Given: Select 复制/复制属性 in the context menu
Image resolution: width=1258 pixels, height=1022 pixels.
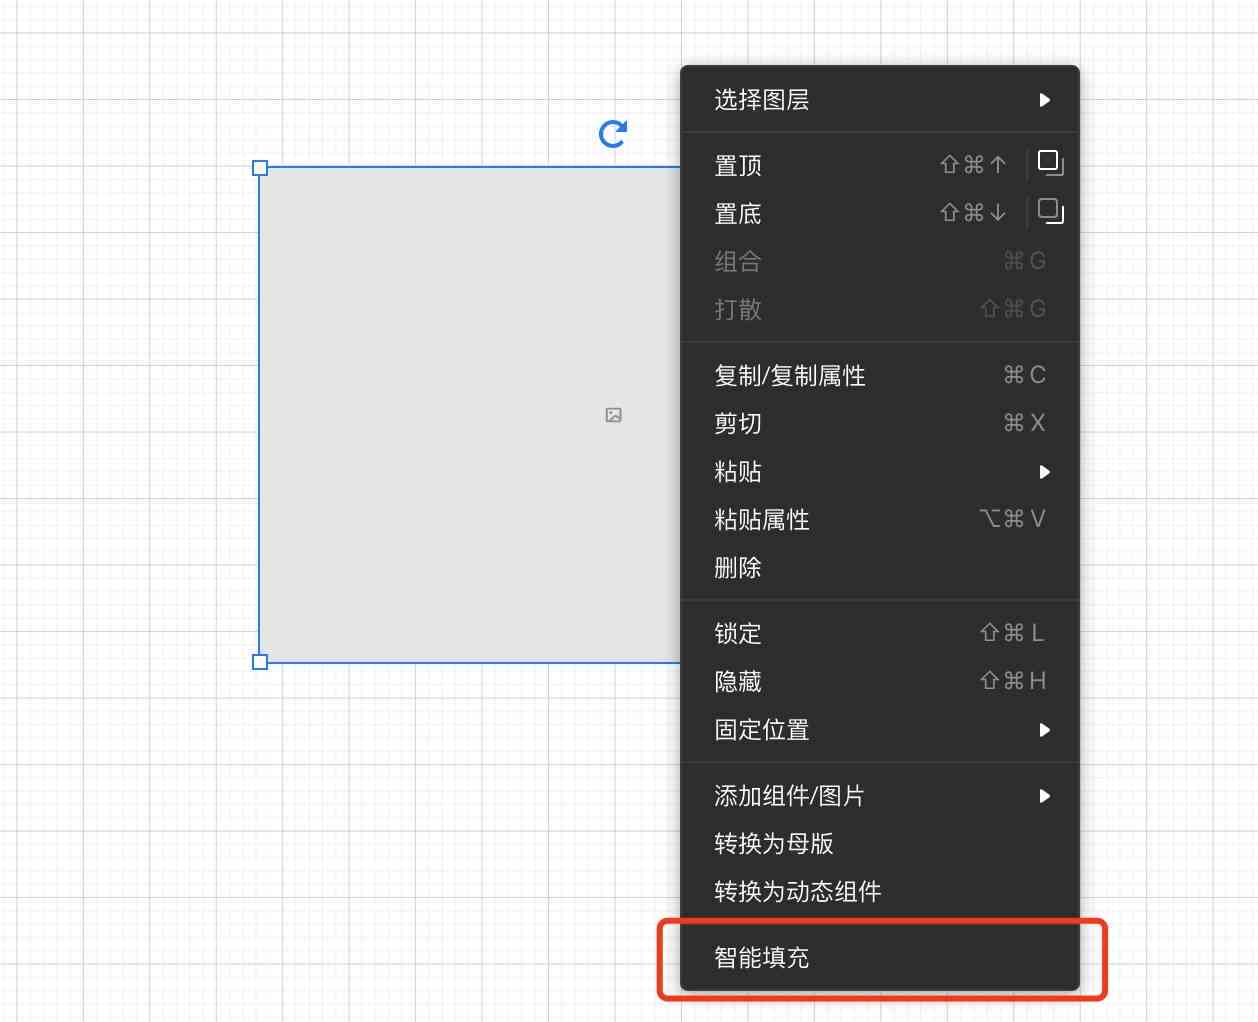Looking at the screenshot, I should click(x=879, y=376).
